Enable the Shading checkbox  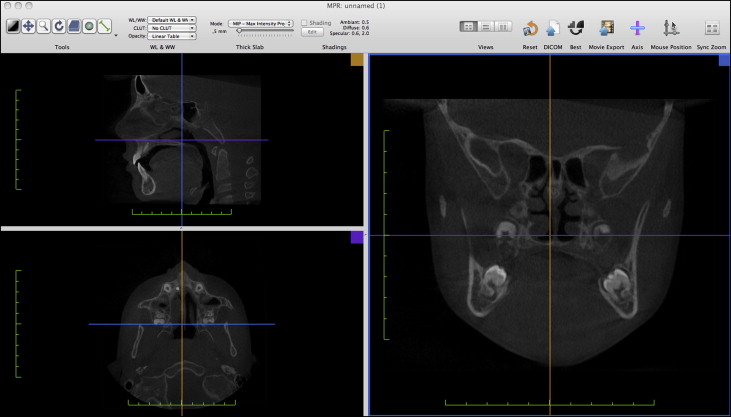coord(305,21)
